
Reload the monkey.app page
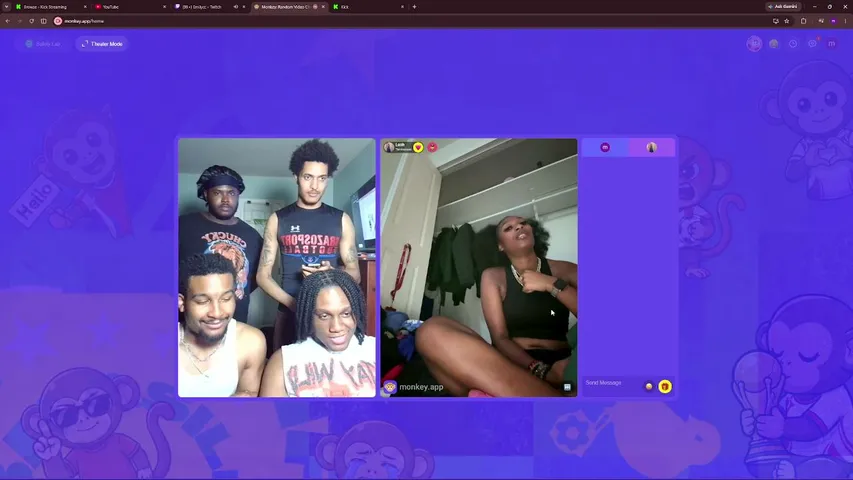pos(32,21)
